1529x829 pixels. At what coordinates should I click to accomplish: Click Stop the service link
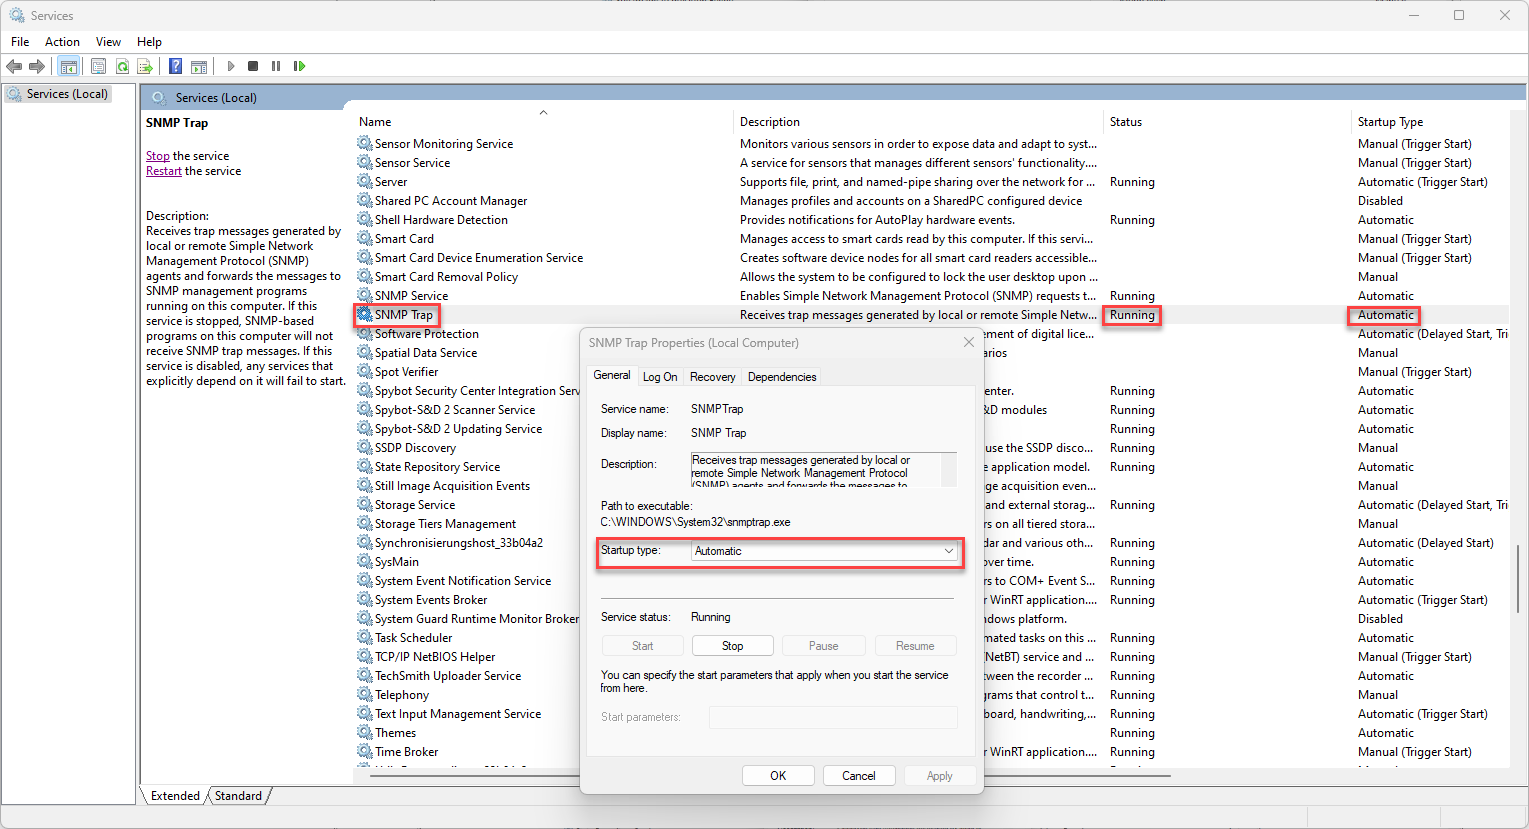pos(157,155)
